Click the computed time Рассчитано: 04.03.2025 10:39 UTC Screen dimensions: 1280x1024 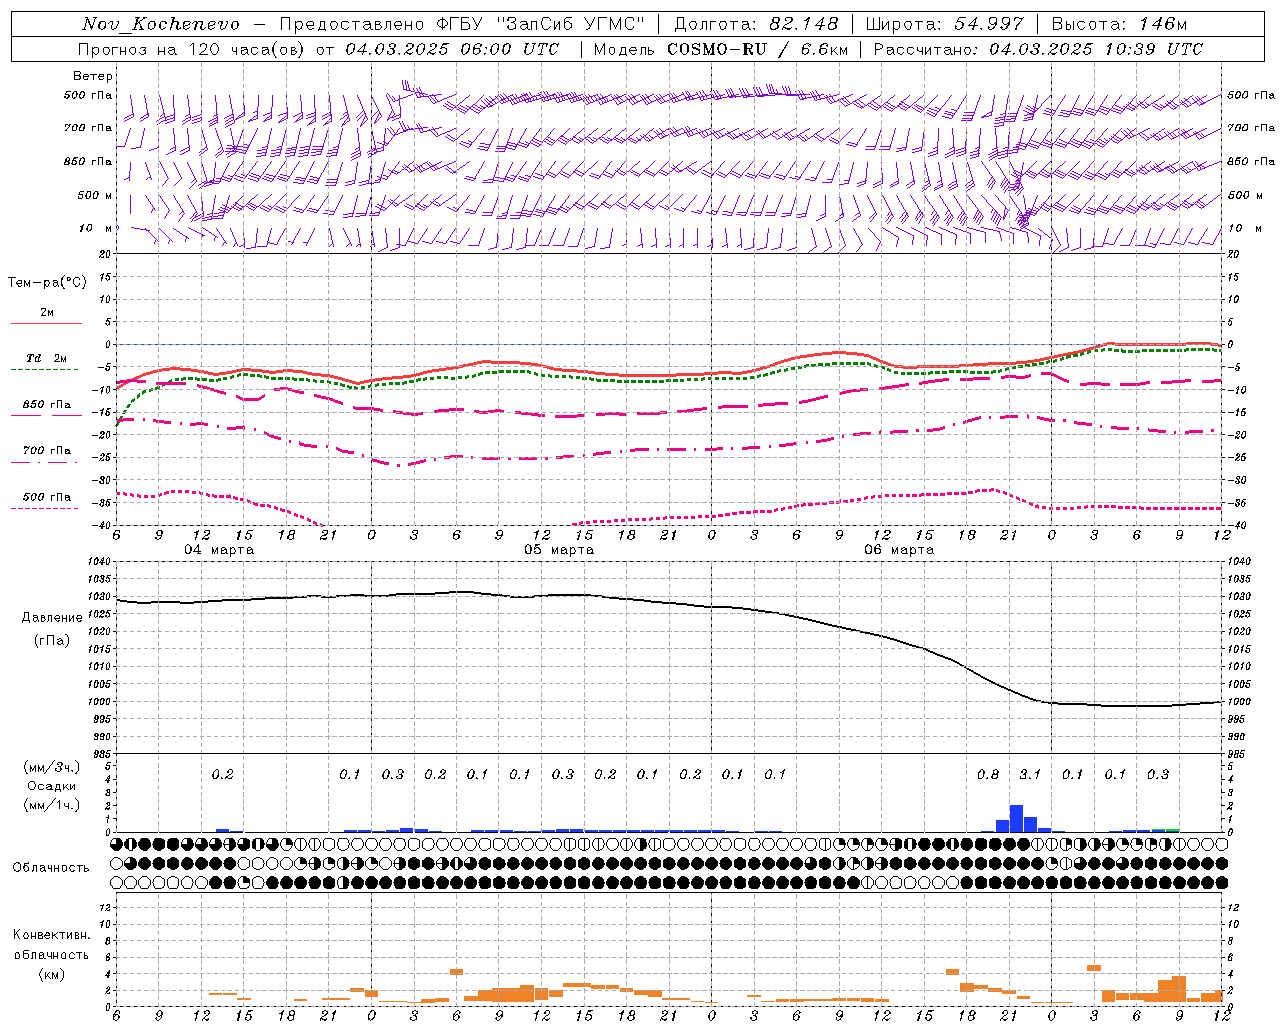(1038, 49)
